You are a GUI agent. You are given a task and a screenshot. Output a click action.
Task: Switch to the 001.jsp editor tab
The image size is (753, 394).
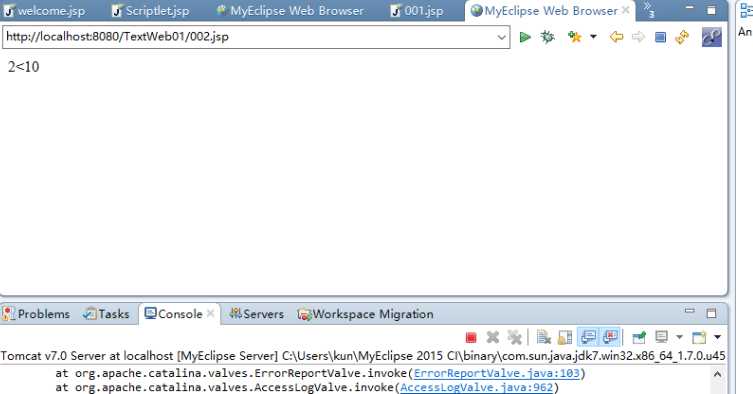417,11
